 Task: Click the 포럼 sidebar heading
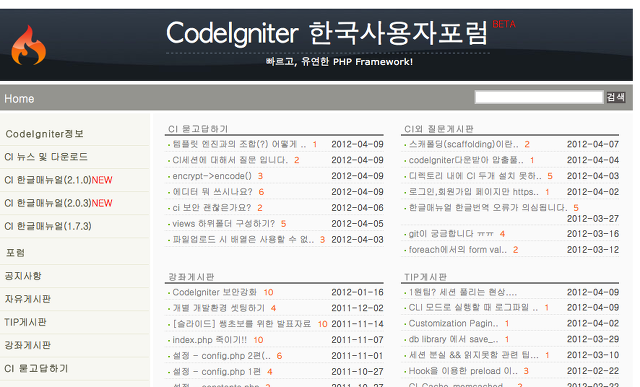pos(15,253)
